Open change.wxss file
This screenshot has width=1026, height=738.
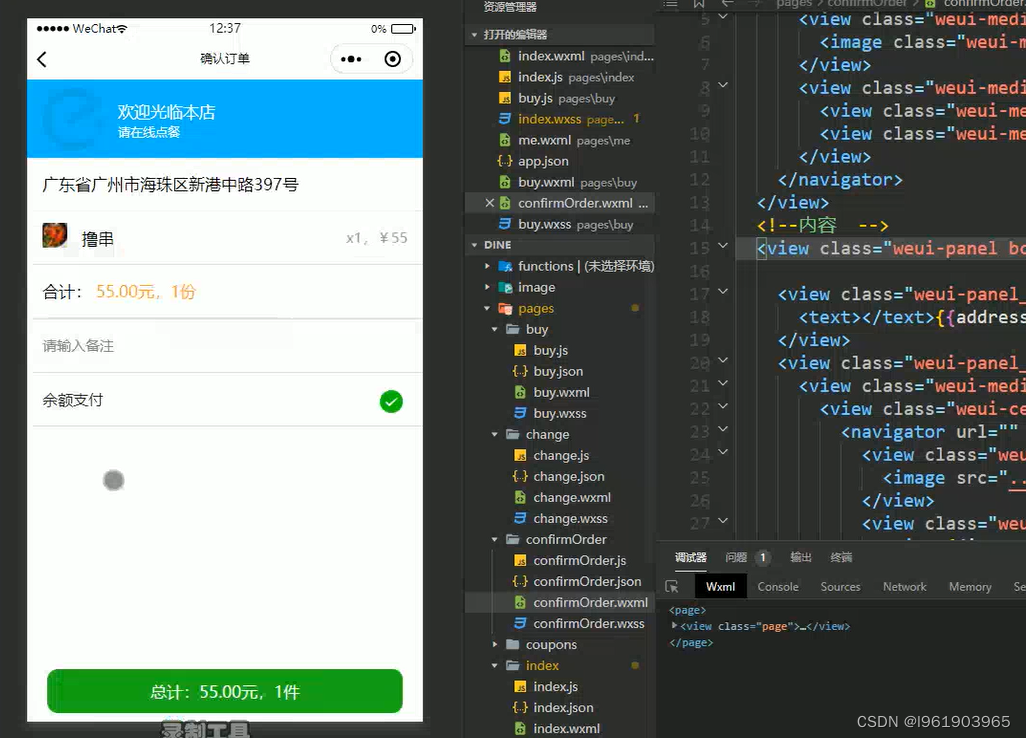coord(561,518)
